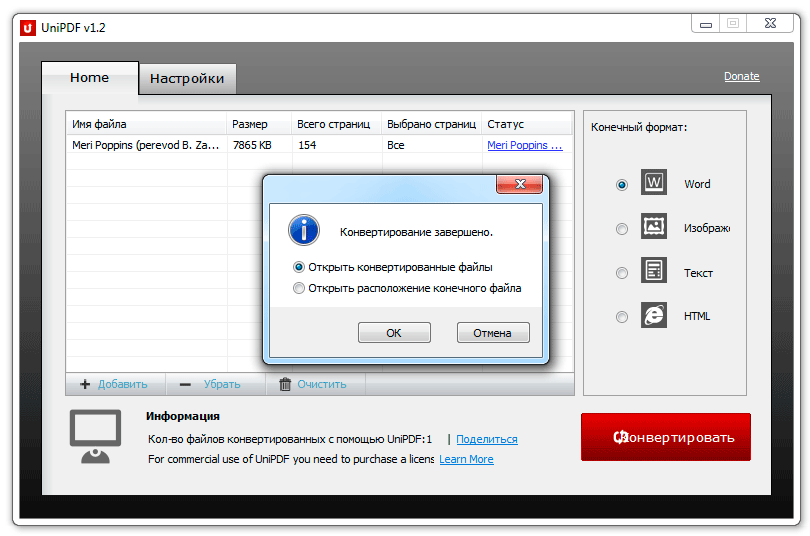Select the Изображение output radio button
Image resolution: width=810 pixels, height=536 pixels.
pyautogui.click(x=622, y=229)
